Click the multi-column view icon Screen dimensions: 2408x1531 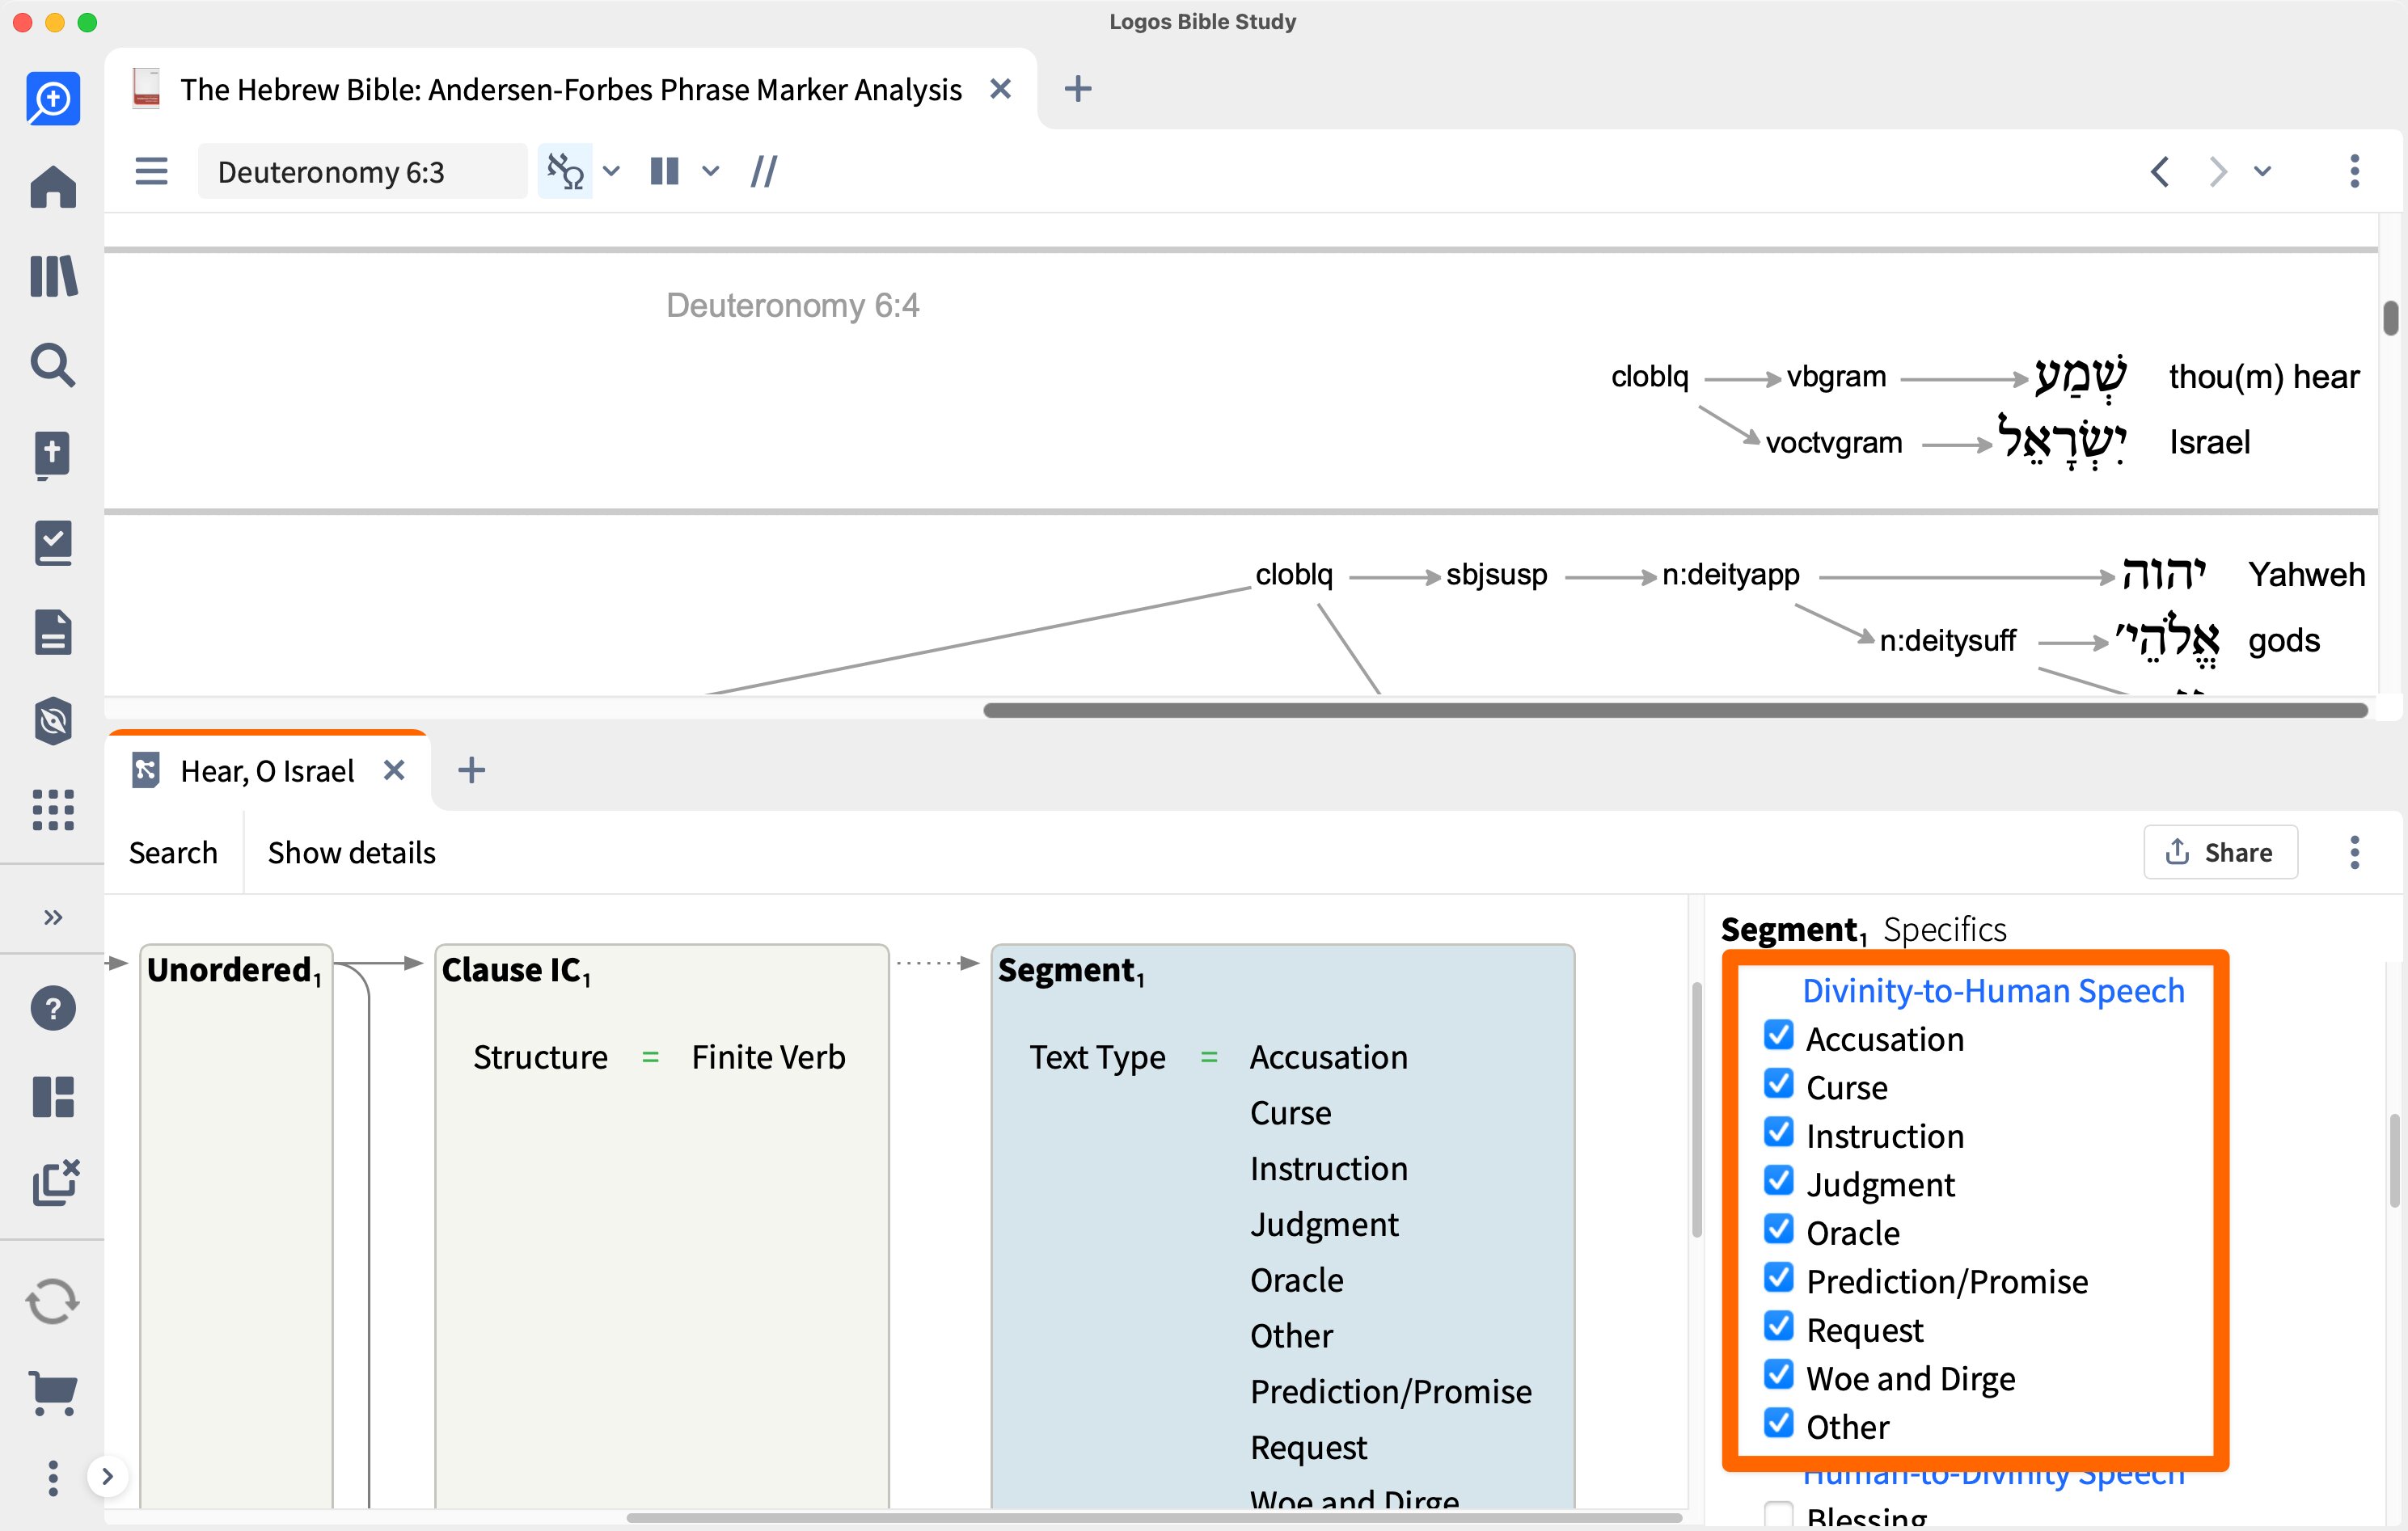pyautogui.click(x=664, y=171)
